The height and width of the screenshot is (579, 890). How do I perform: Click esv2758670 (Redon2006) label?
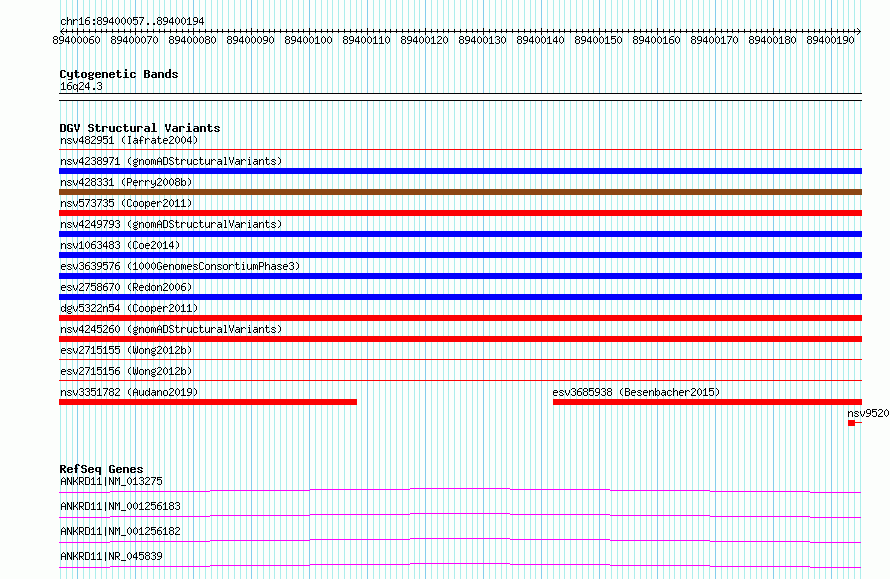(126, 287)
